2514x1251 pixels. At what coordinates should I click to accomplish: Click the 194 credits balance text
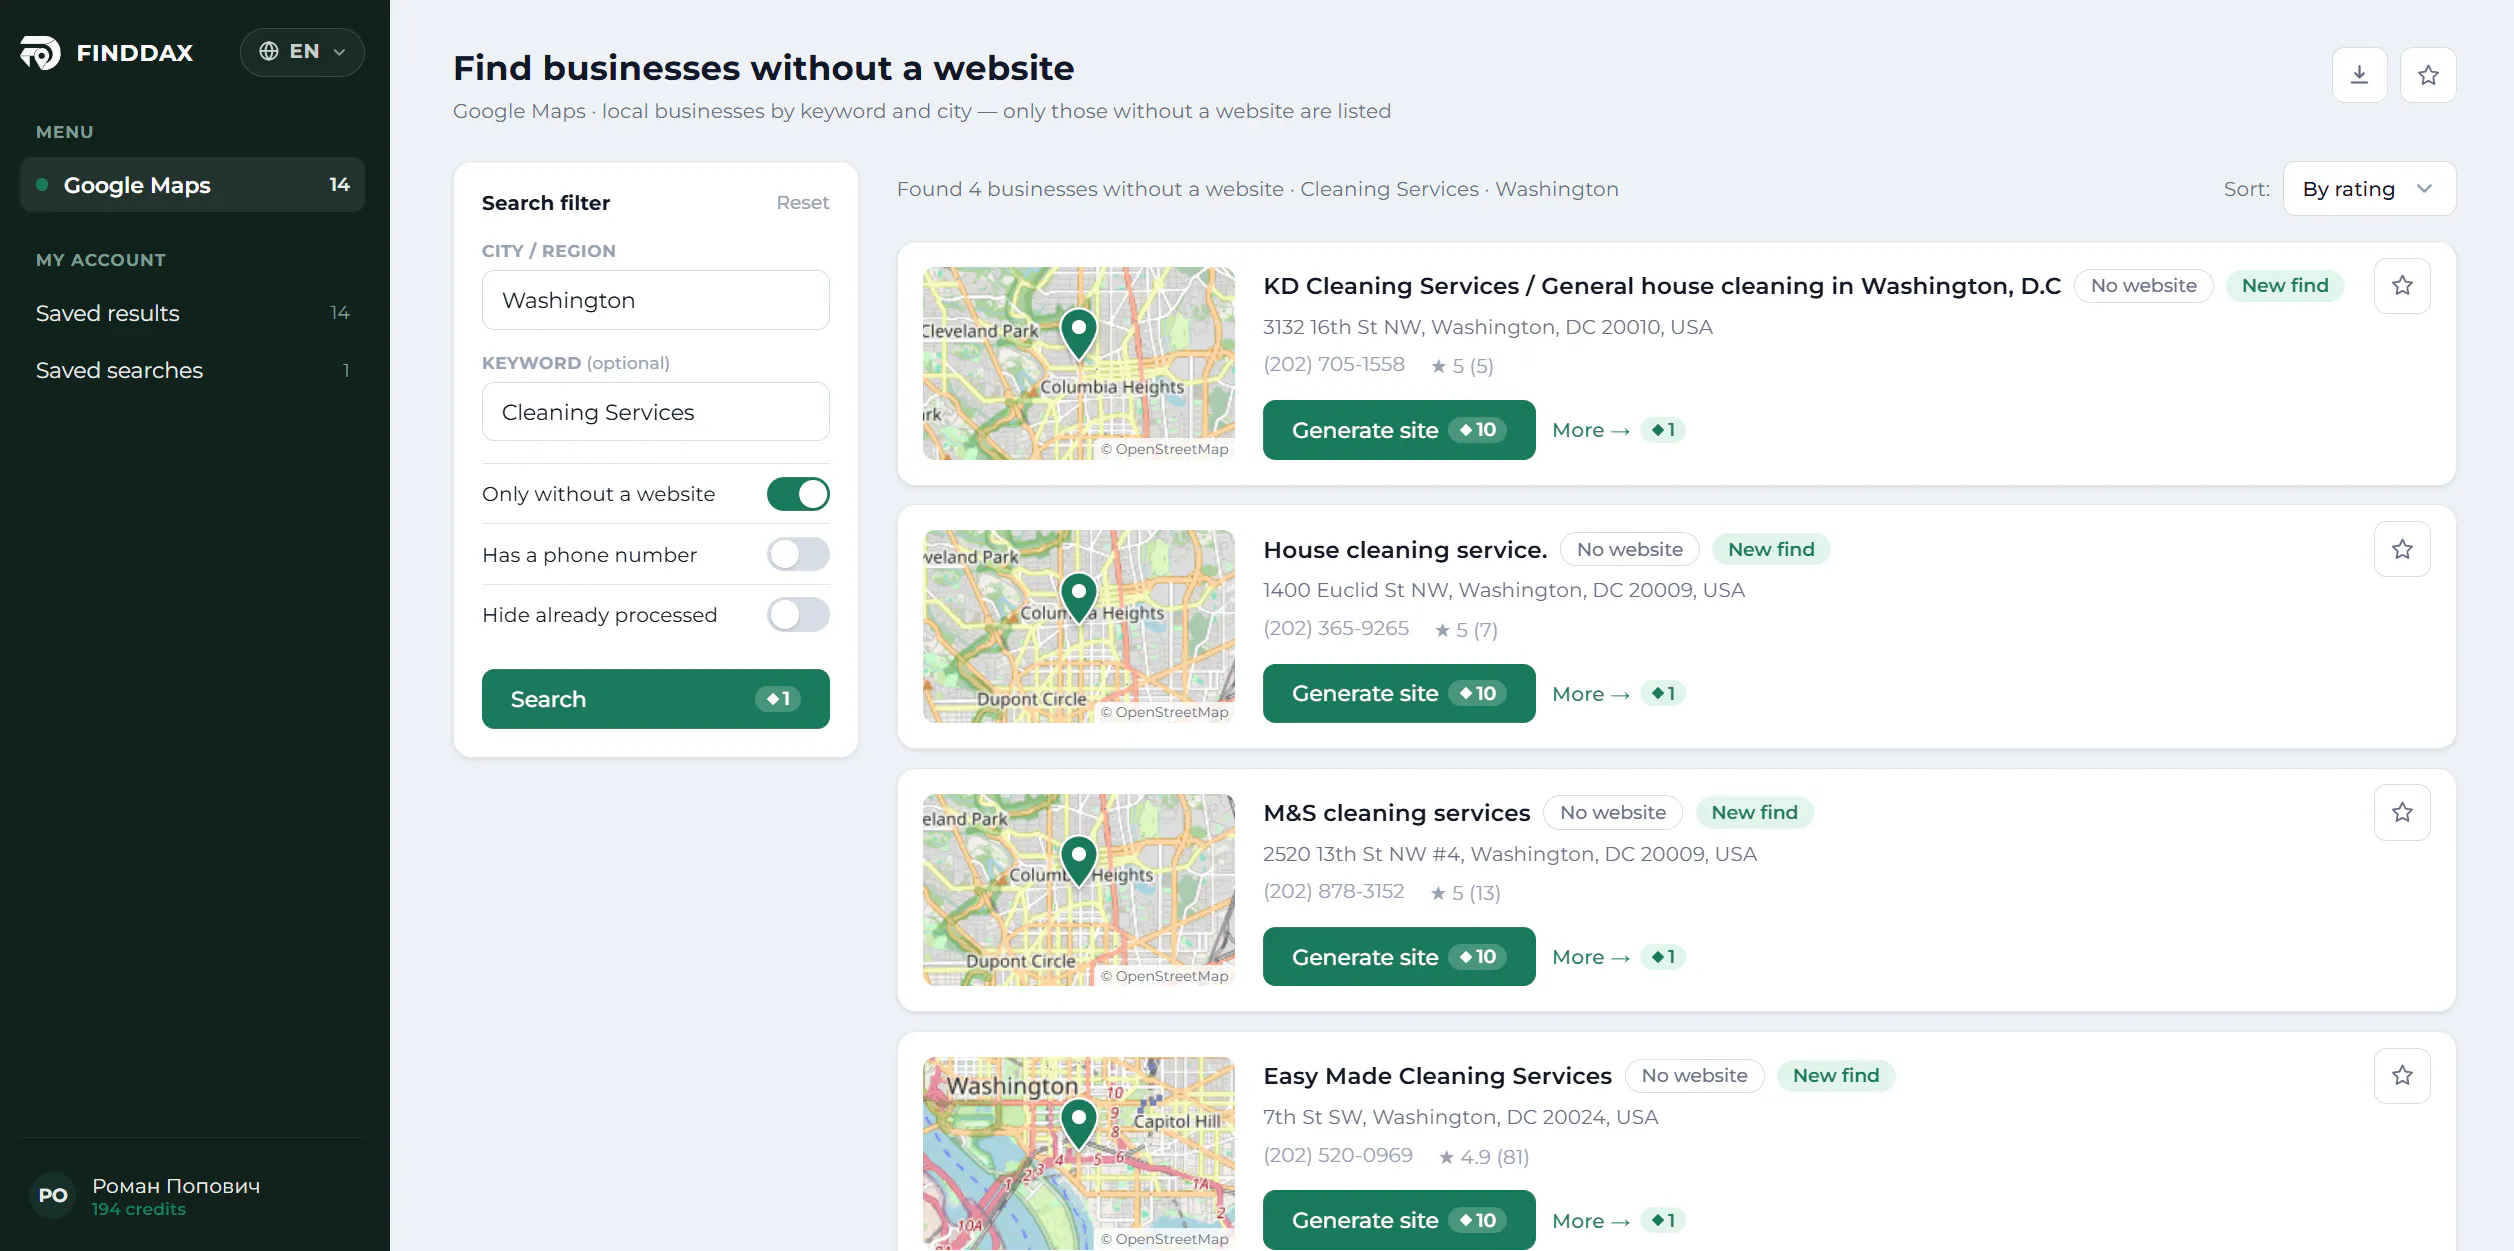tap(139, 1209)
